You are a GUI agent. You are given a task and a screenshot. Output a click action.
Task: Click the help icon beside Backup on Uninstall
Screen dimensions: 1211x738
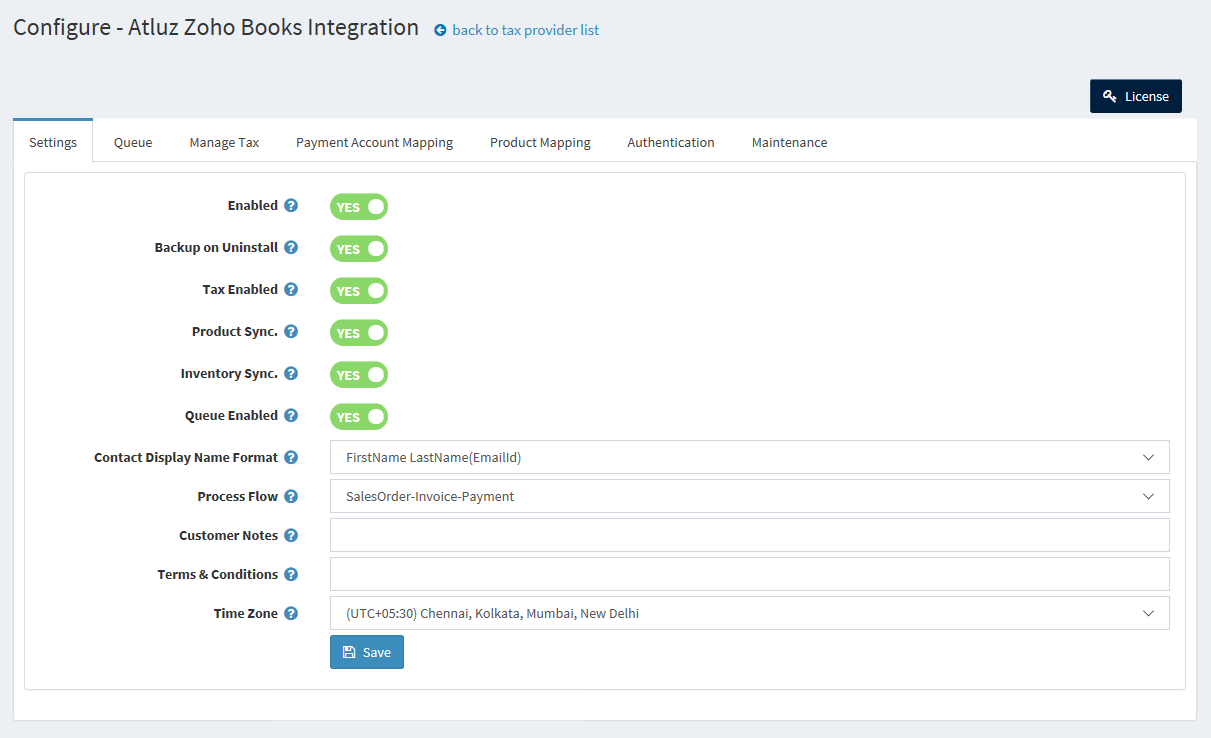click(291, 248)
